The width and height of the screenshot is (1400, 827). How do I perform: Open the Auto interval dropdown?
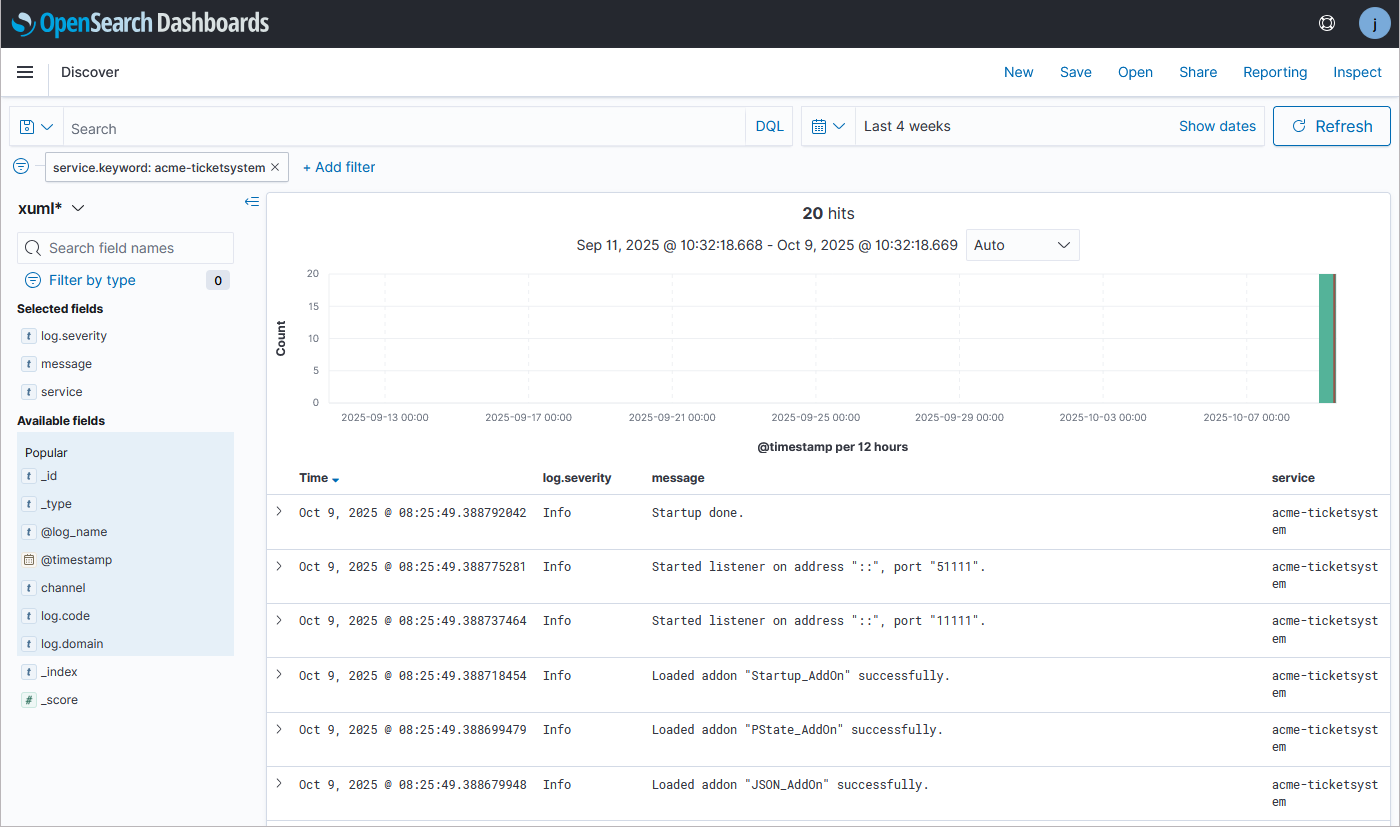coord(1022,245)
